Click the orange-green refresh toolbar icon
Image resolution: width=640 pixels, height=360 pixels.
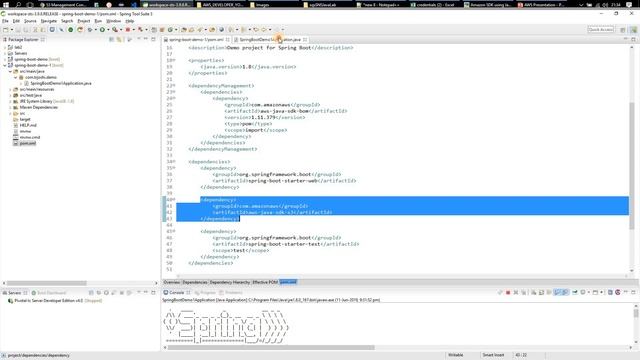tap(80, 30)
